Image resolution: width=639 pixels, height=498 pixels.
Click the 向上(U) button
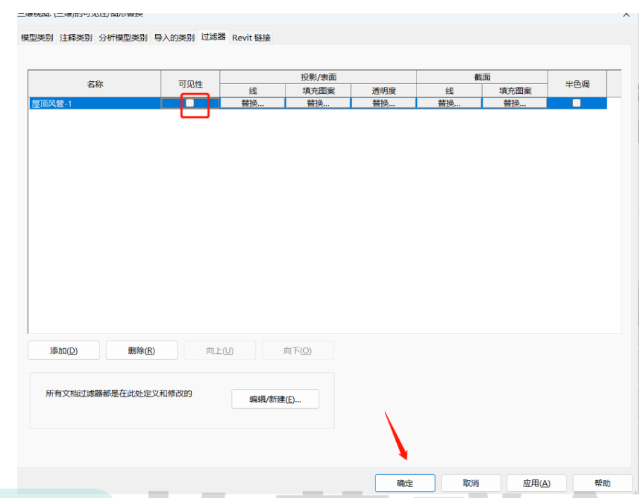[220, 350]
